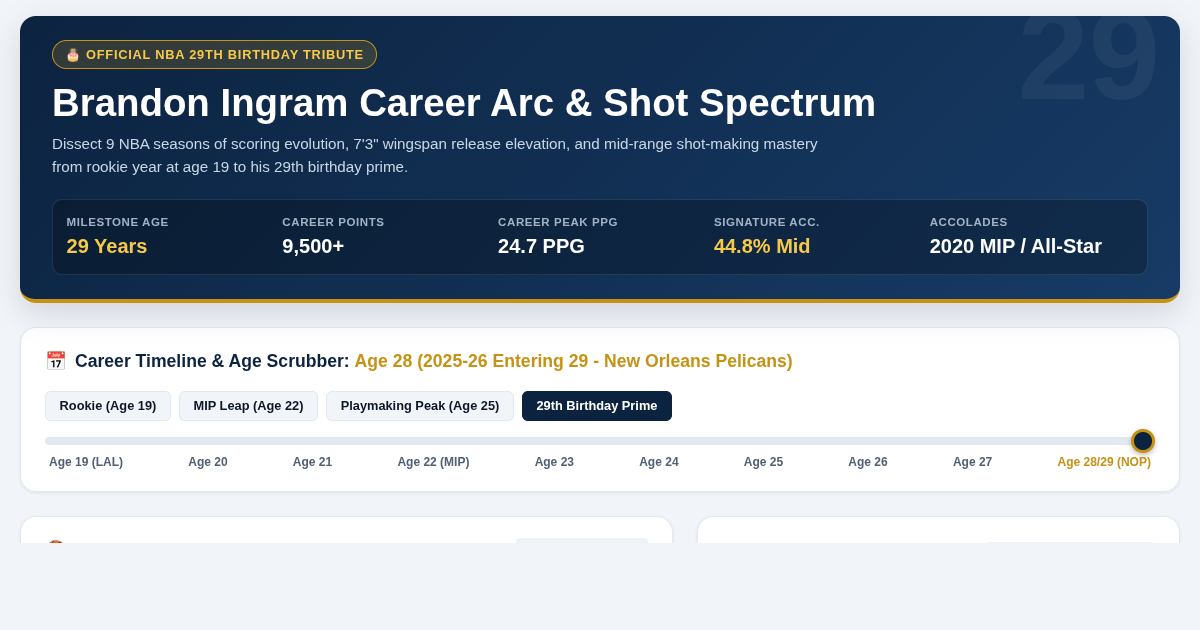Click the timeline track above Age 23
Screen dimensions: 1200x630
[554, 441]
